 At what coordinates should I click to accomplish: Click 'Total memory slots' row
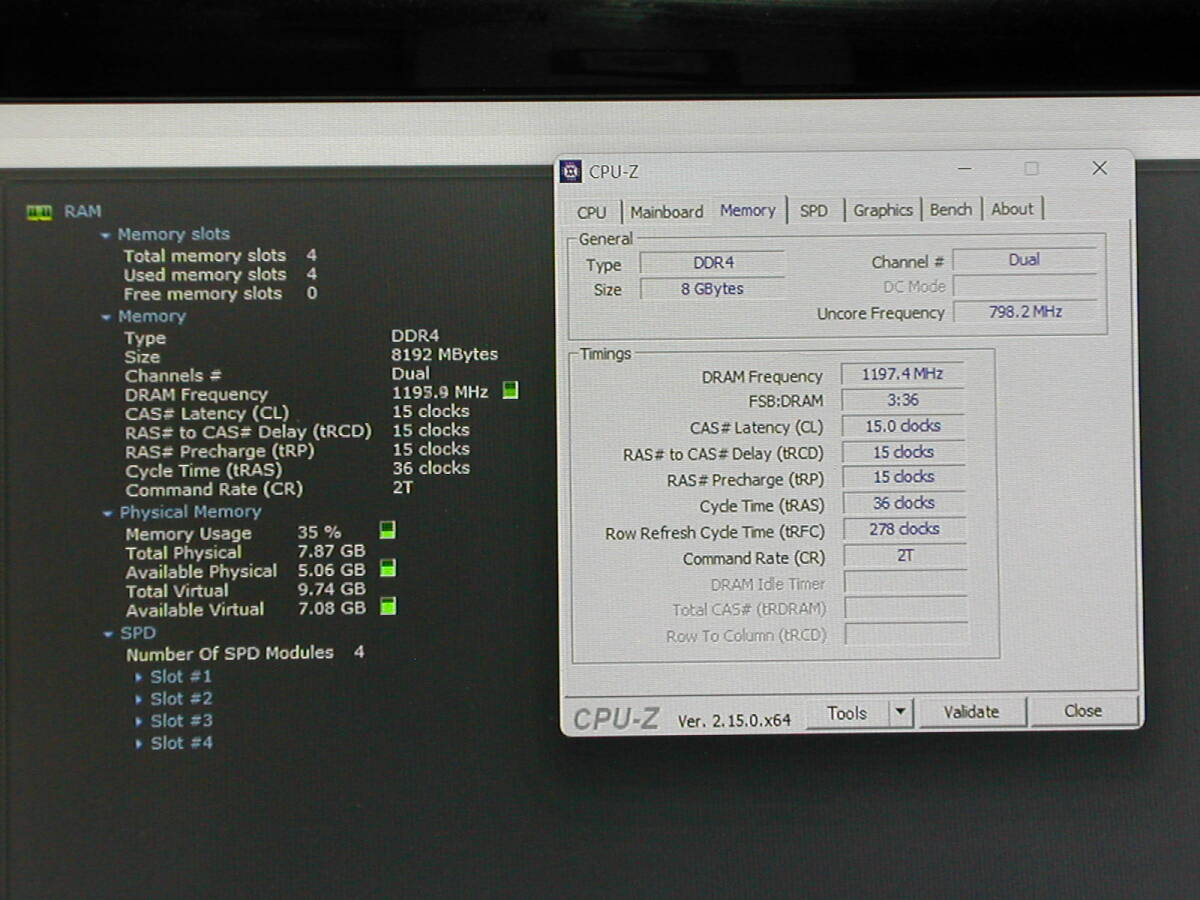220,256
